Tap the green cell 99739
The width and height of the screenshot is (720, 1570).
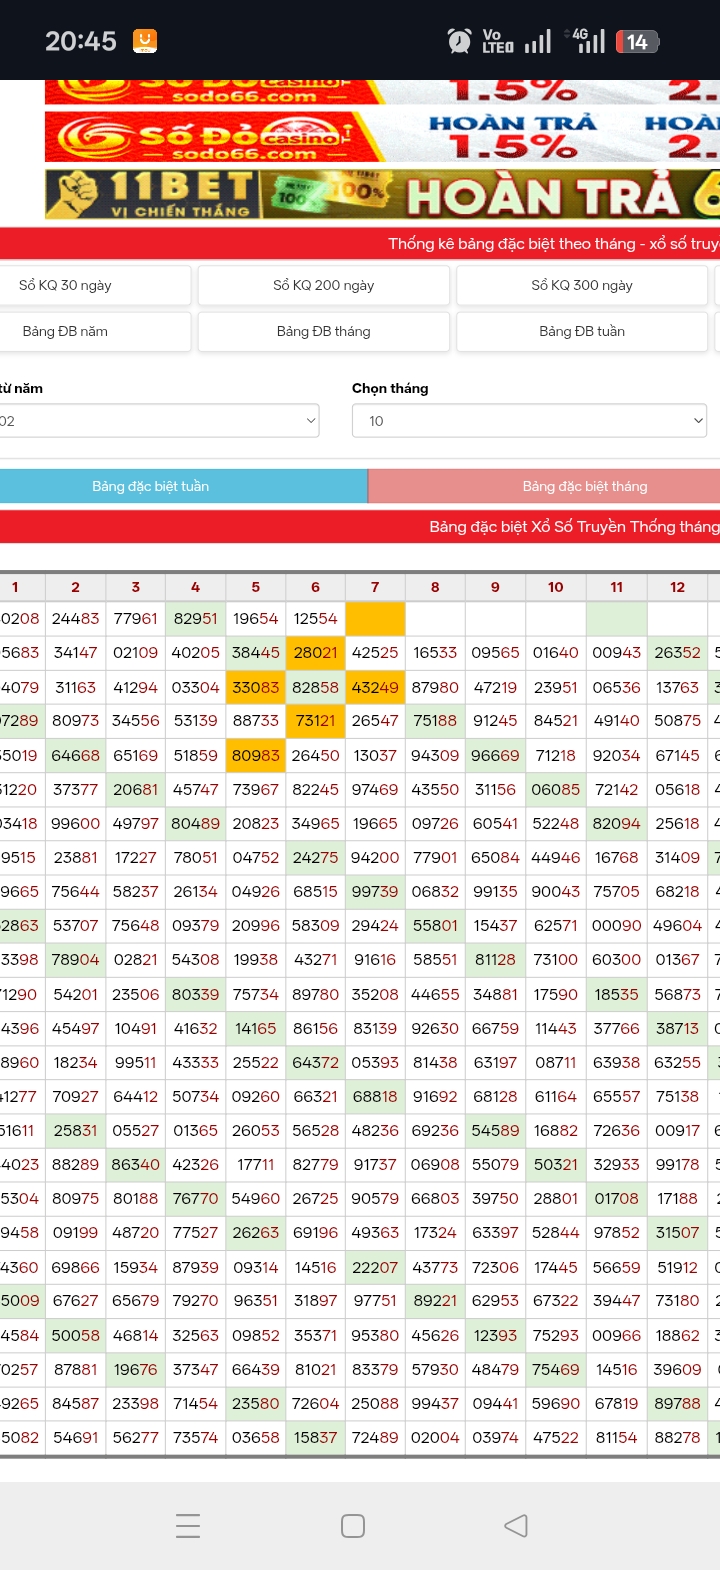(x=375, y=891)
